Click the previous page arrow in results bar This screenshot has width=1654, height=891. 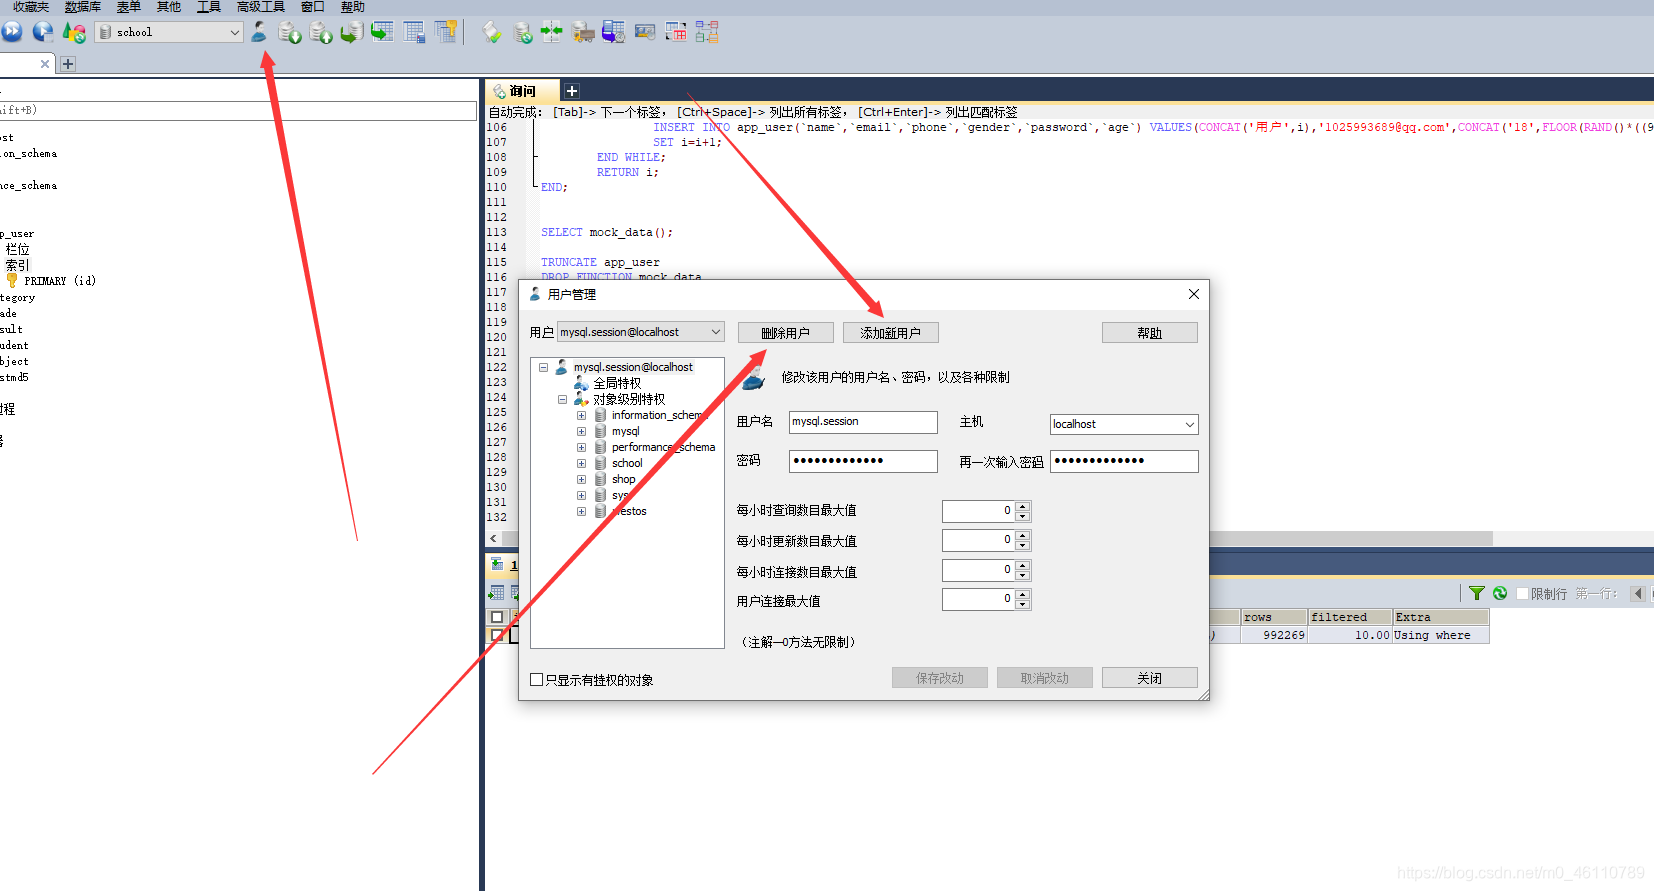1637,593
